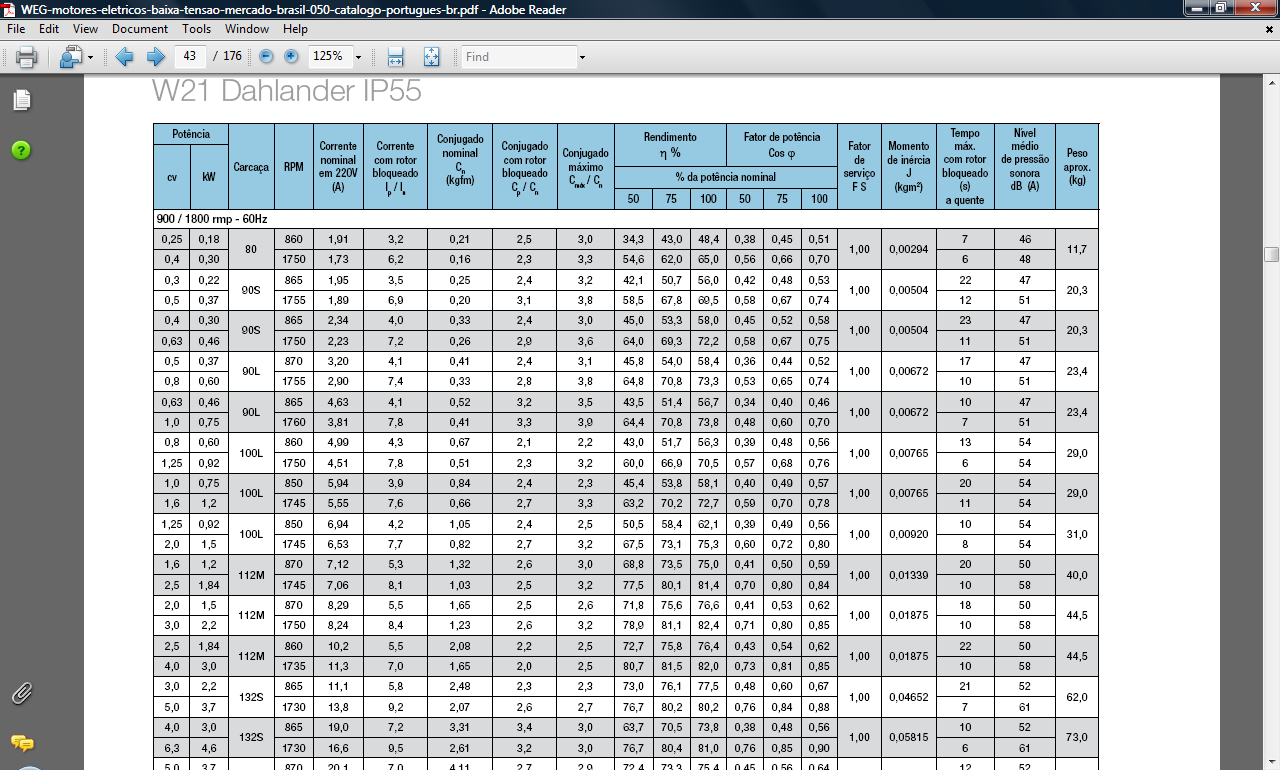Click the Fator de potência Cos φ header

point(782,145)
